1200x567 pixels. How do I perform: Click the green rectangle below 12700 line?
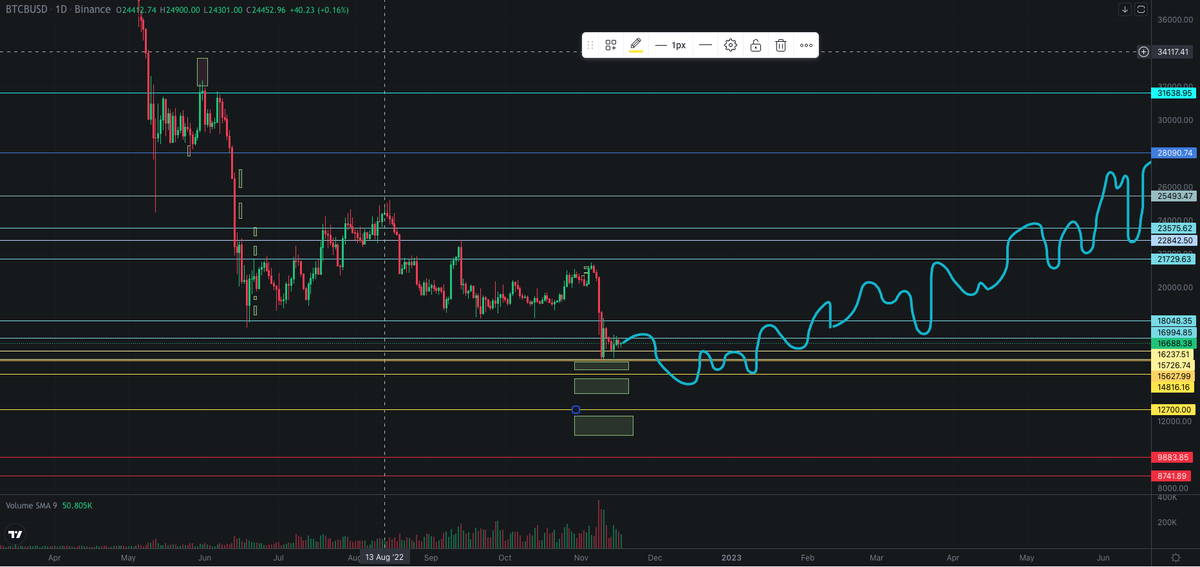tap(603, 426)
